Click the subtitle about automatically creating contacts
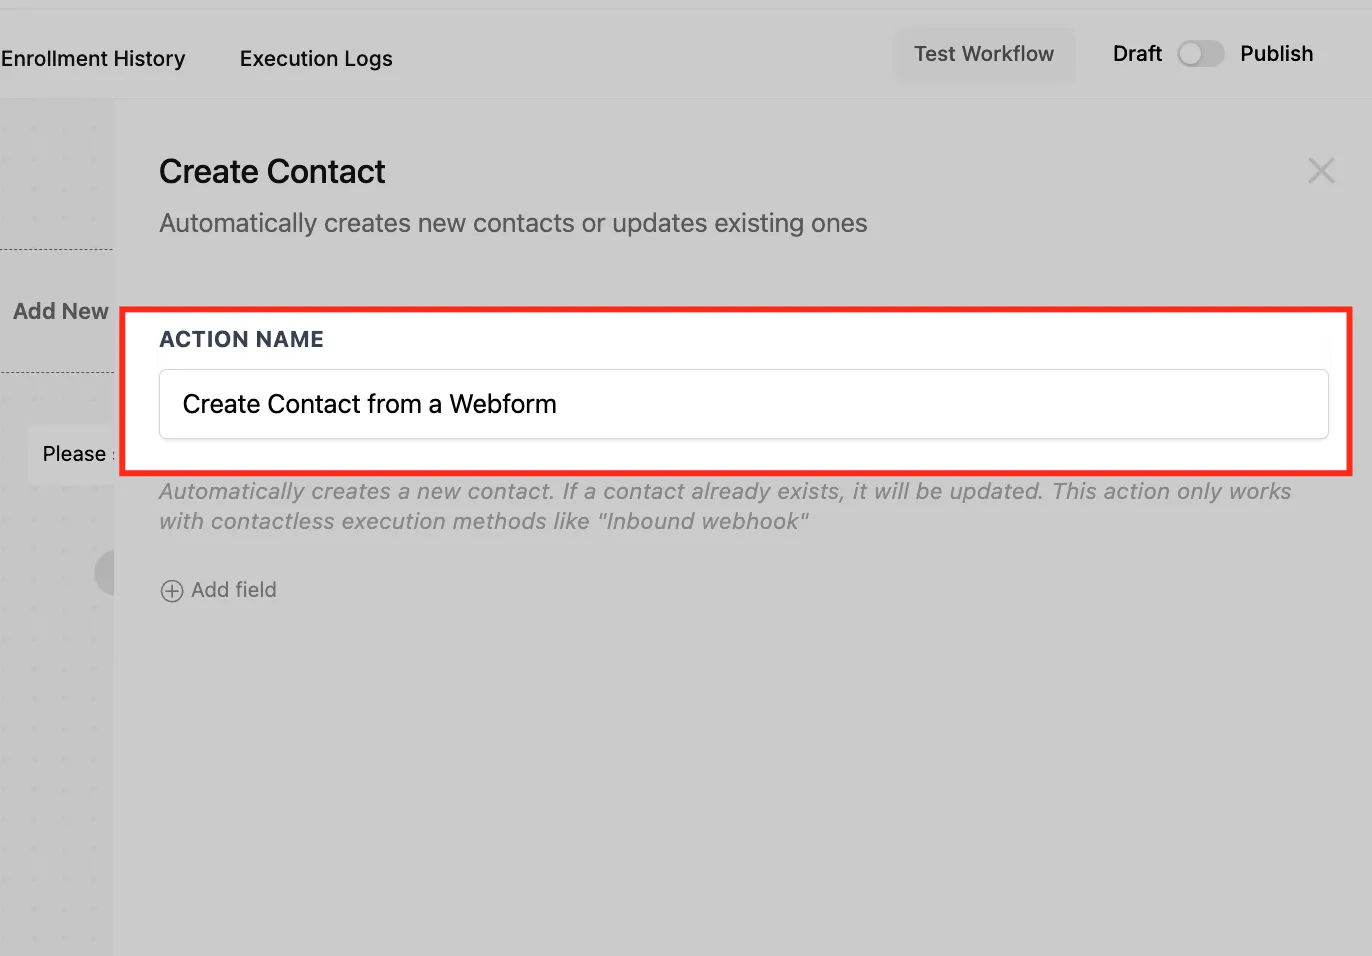The image size is (1372, 956). (x=513, y=223)
